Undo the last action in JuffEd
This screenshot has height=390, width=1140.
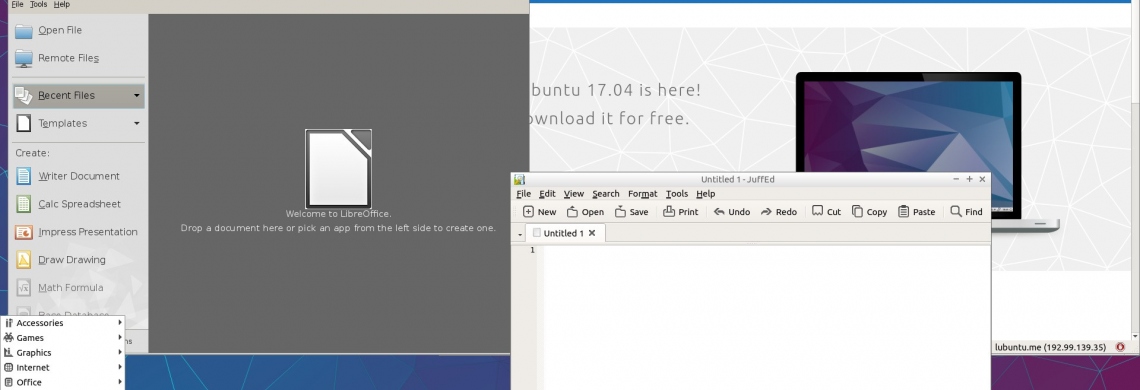[x=731, y=212]
